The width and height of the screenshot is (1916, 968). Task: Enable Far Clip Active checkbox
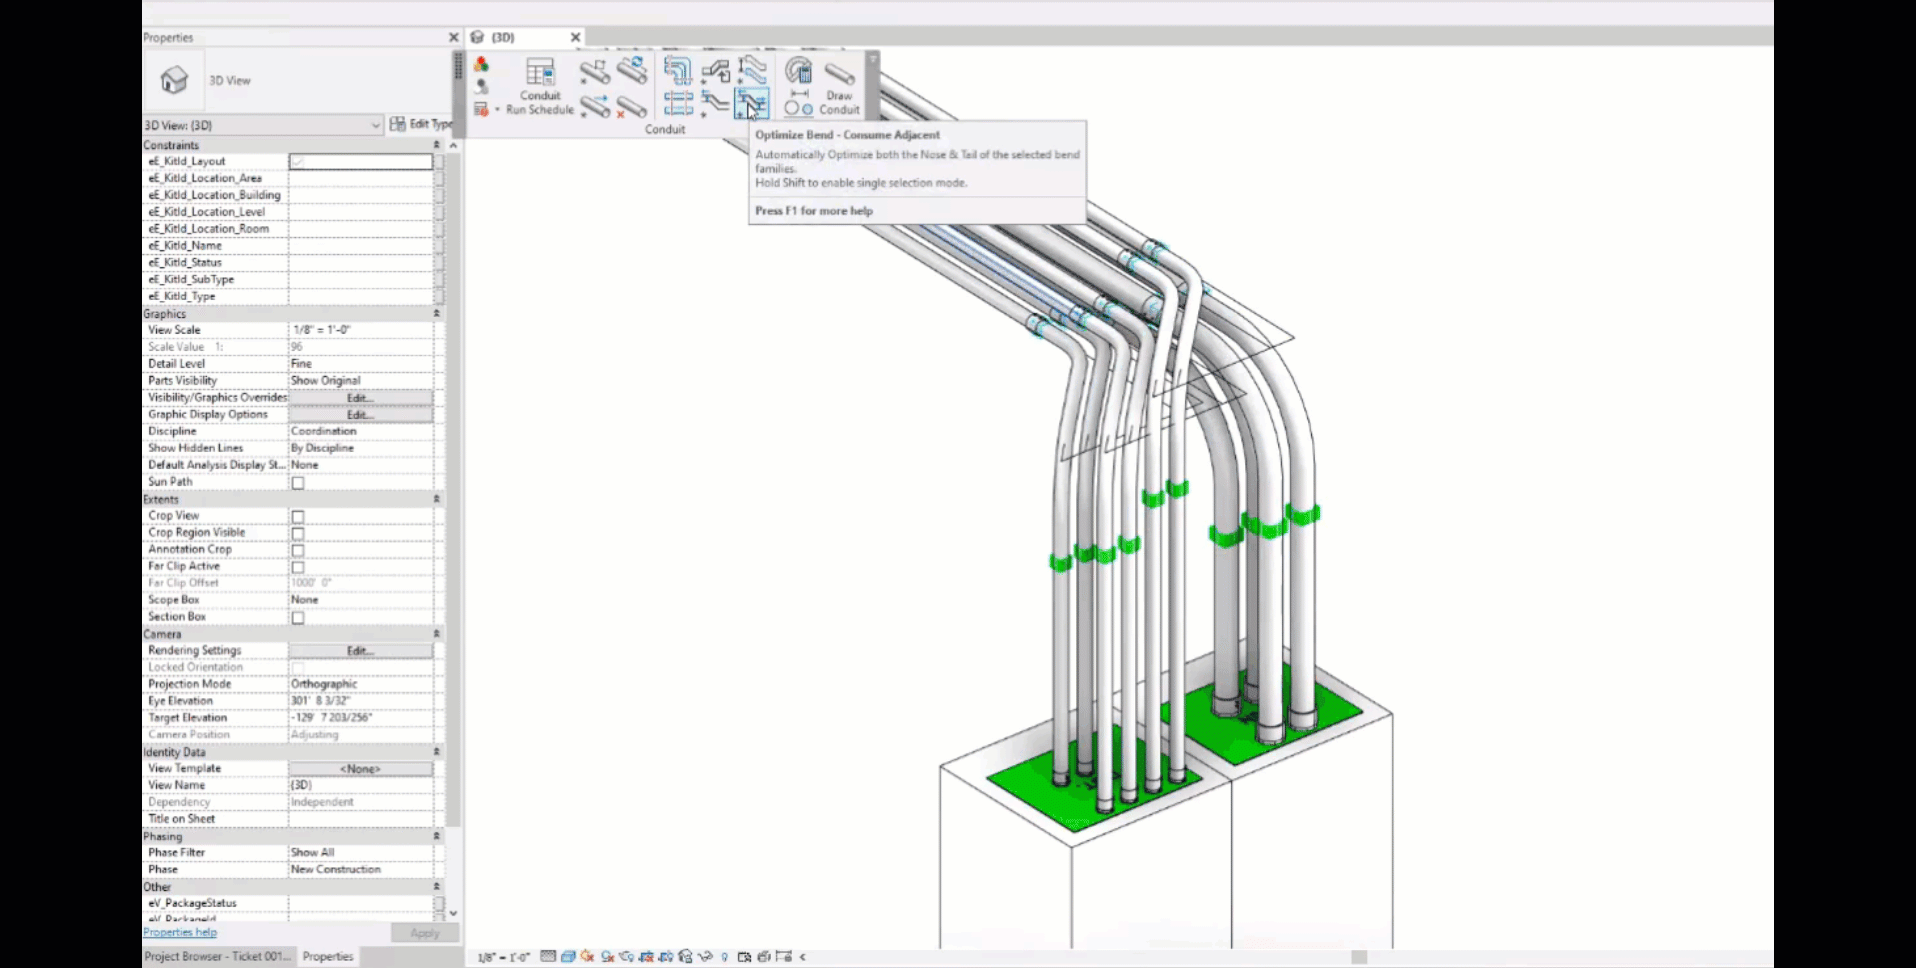click(x=298, y=568)
